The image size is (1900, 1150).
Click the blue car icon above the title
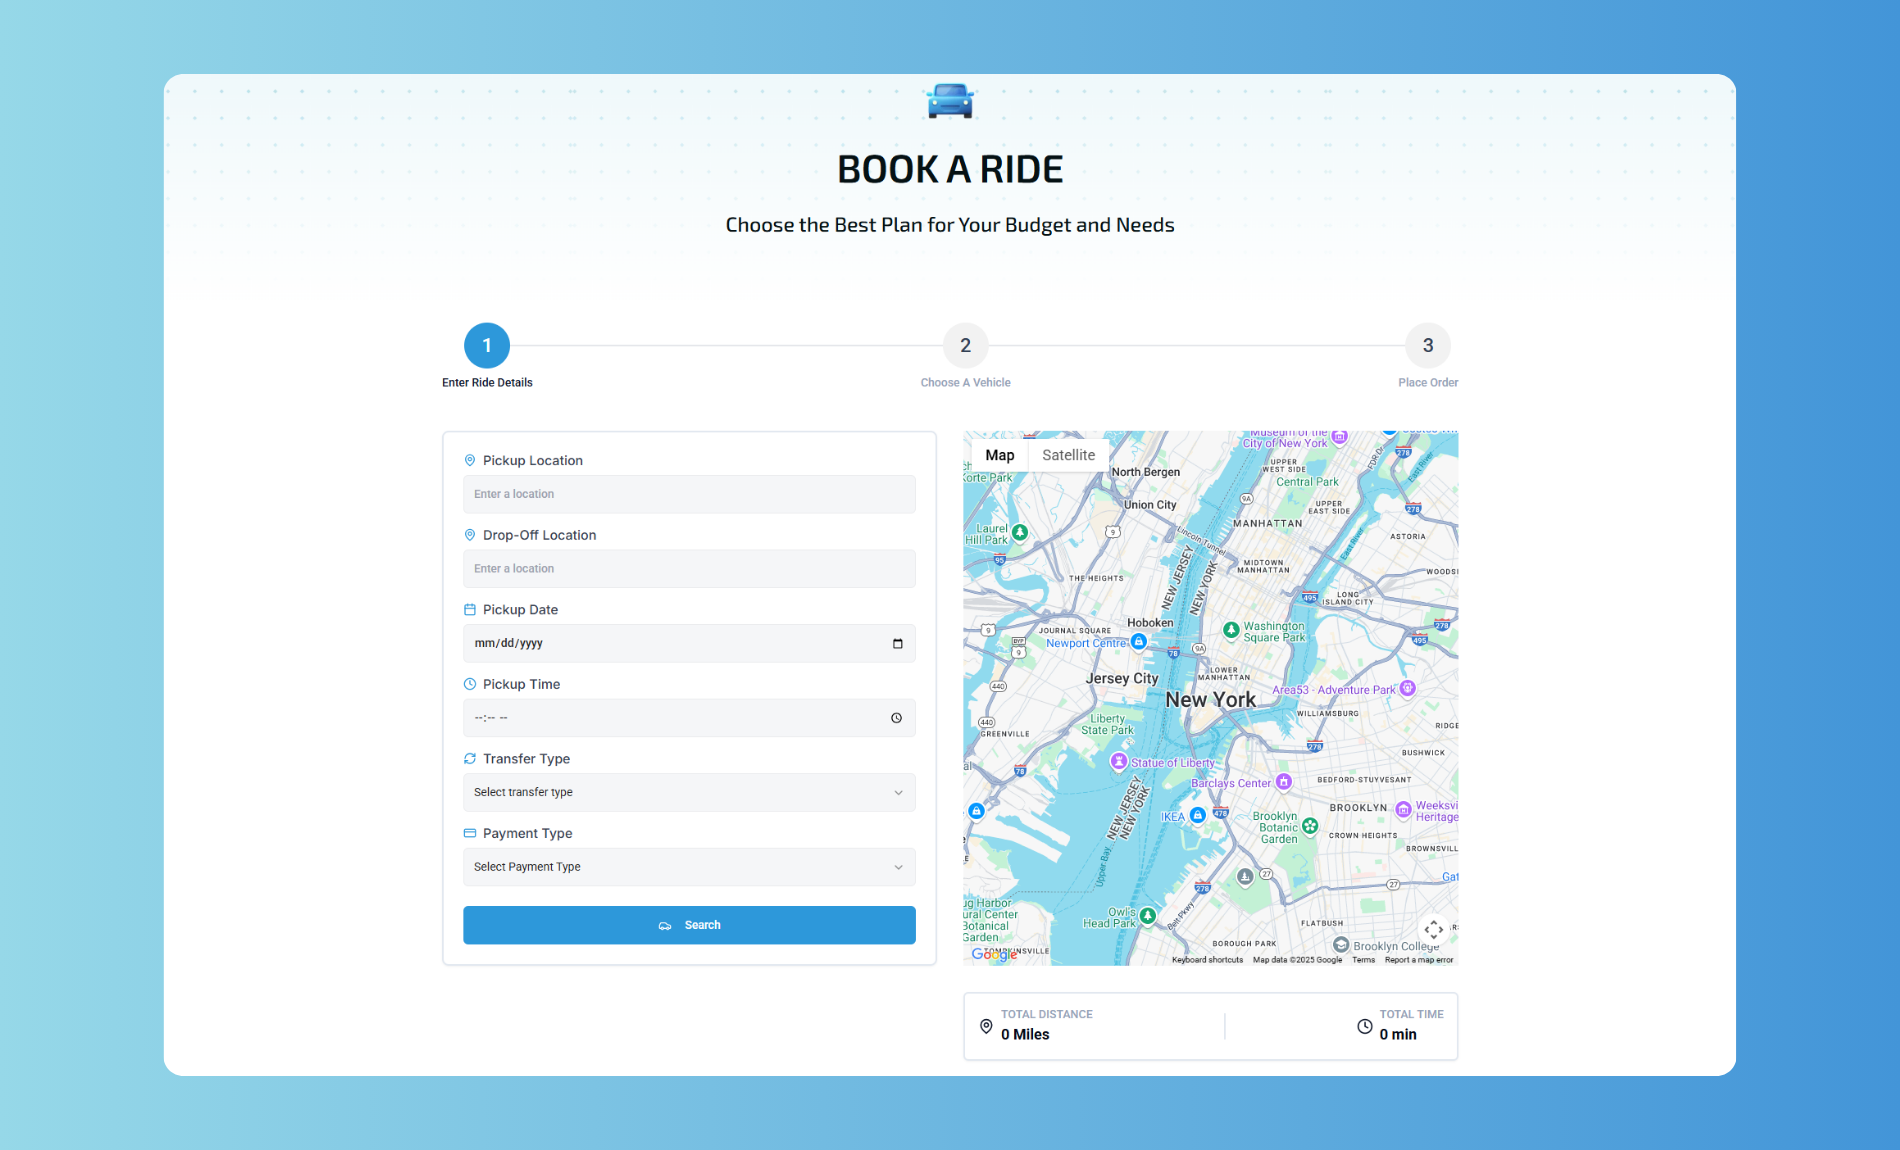tap(950, 101)
